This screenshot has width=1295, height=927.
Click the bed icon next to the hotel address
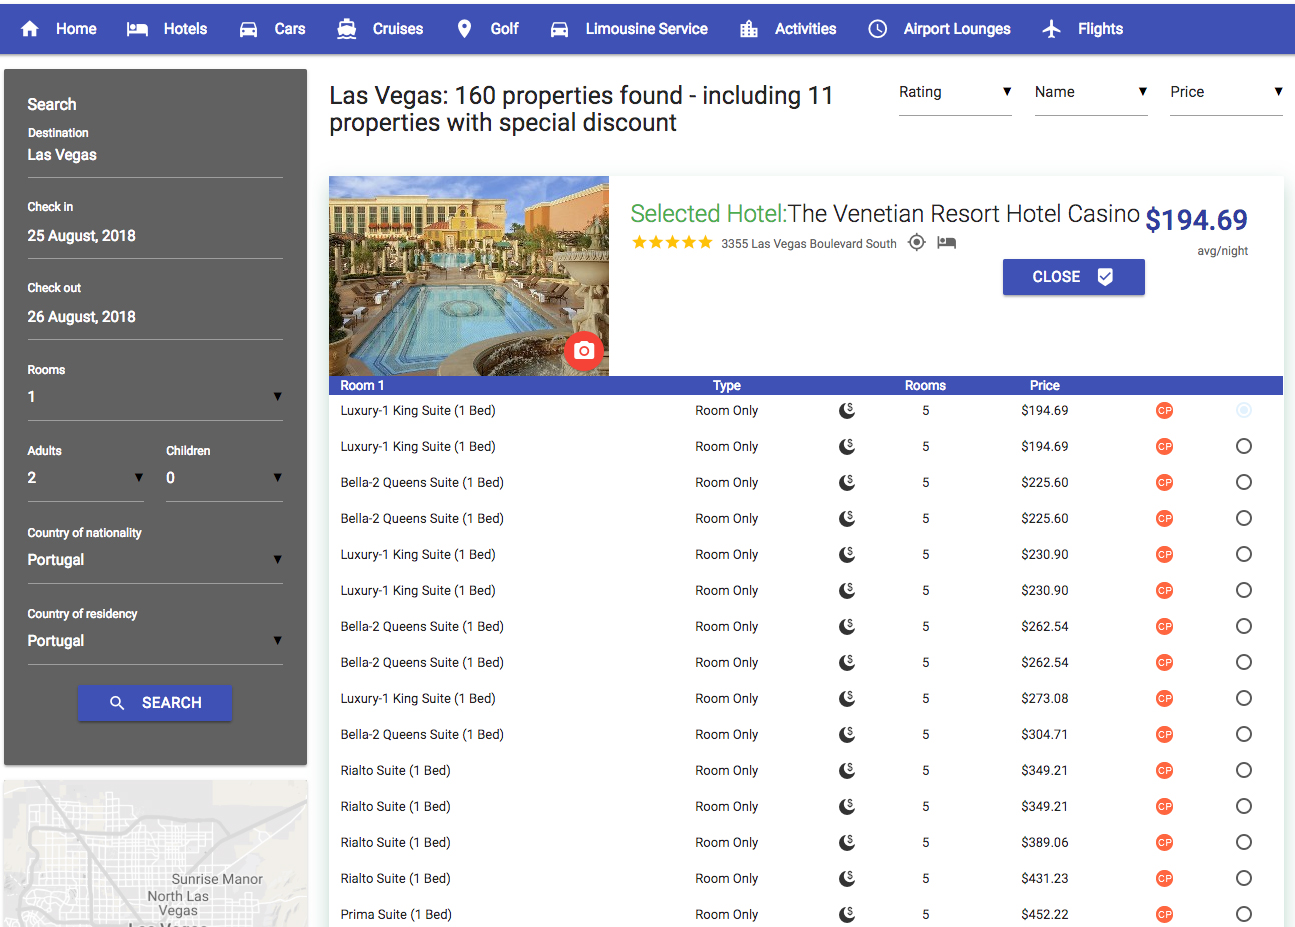coord(946,242)
